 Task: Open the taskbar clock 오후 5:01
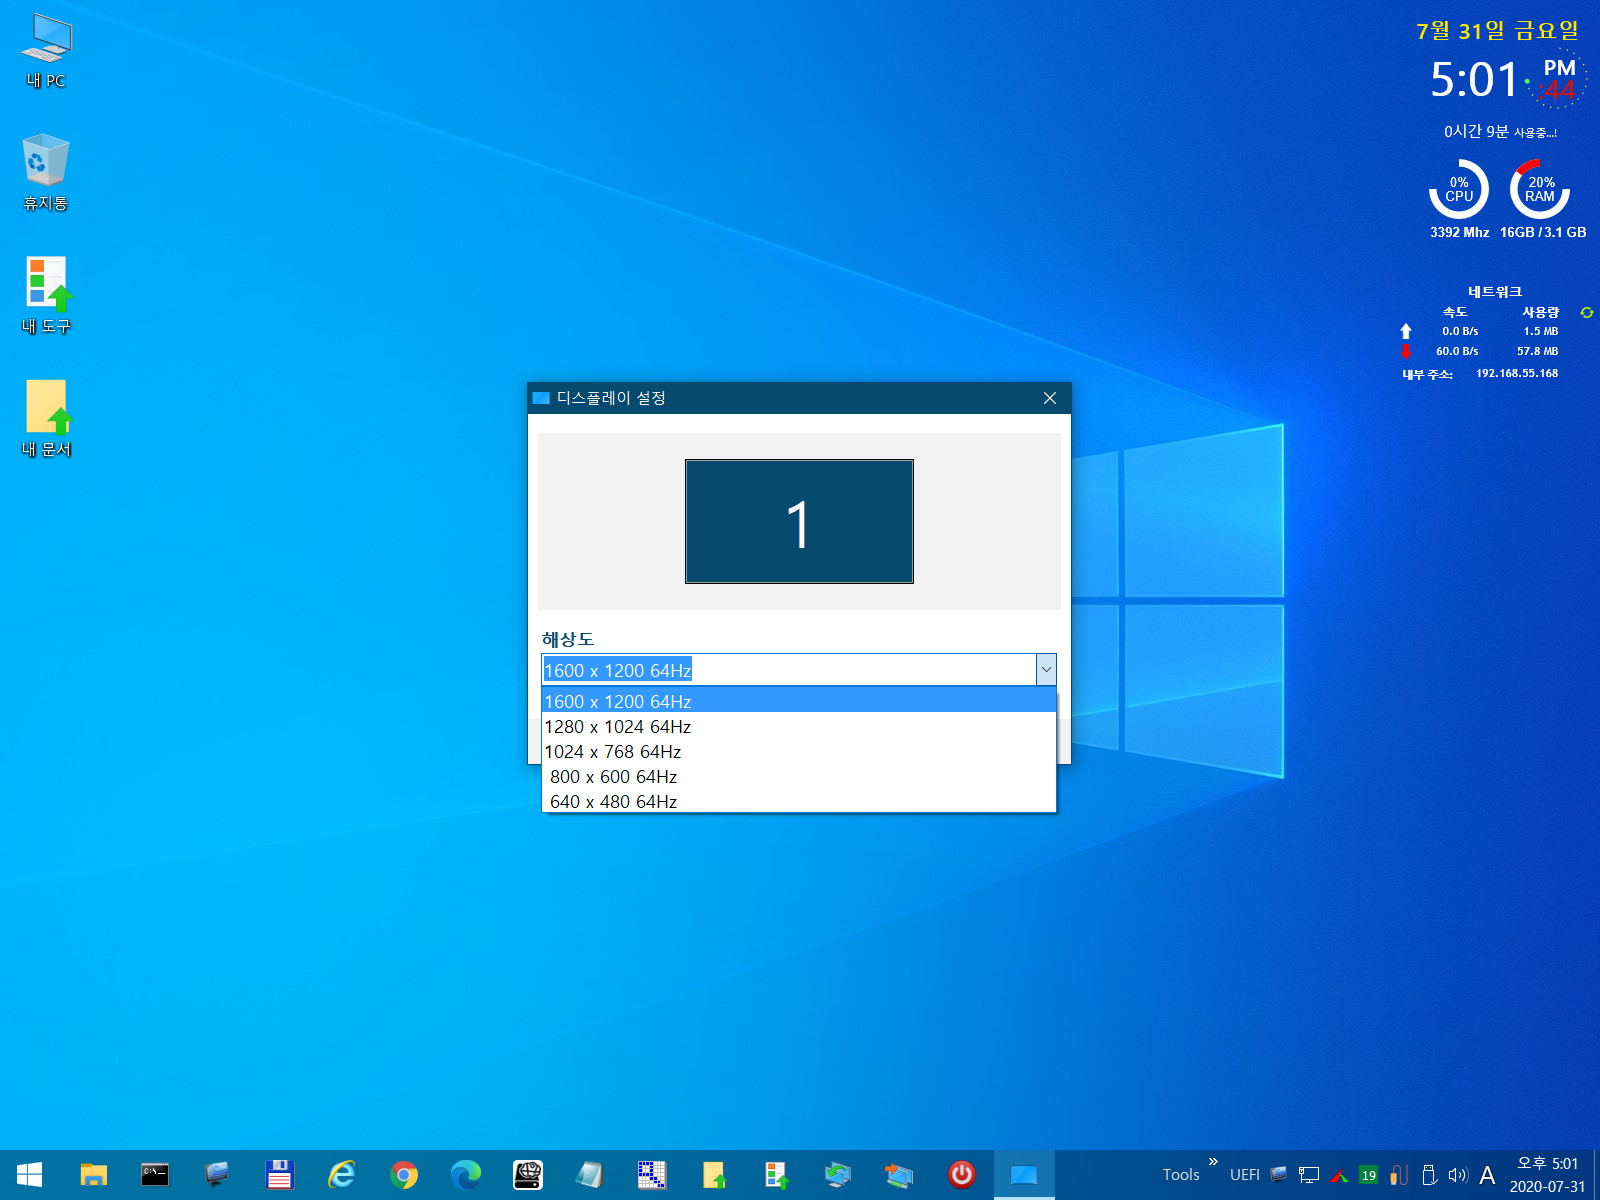[1547, 1175]
